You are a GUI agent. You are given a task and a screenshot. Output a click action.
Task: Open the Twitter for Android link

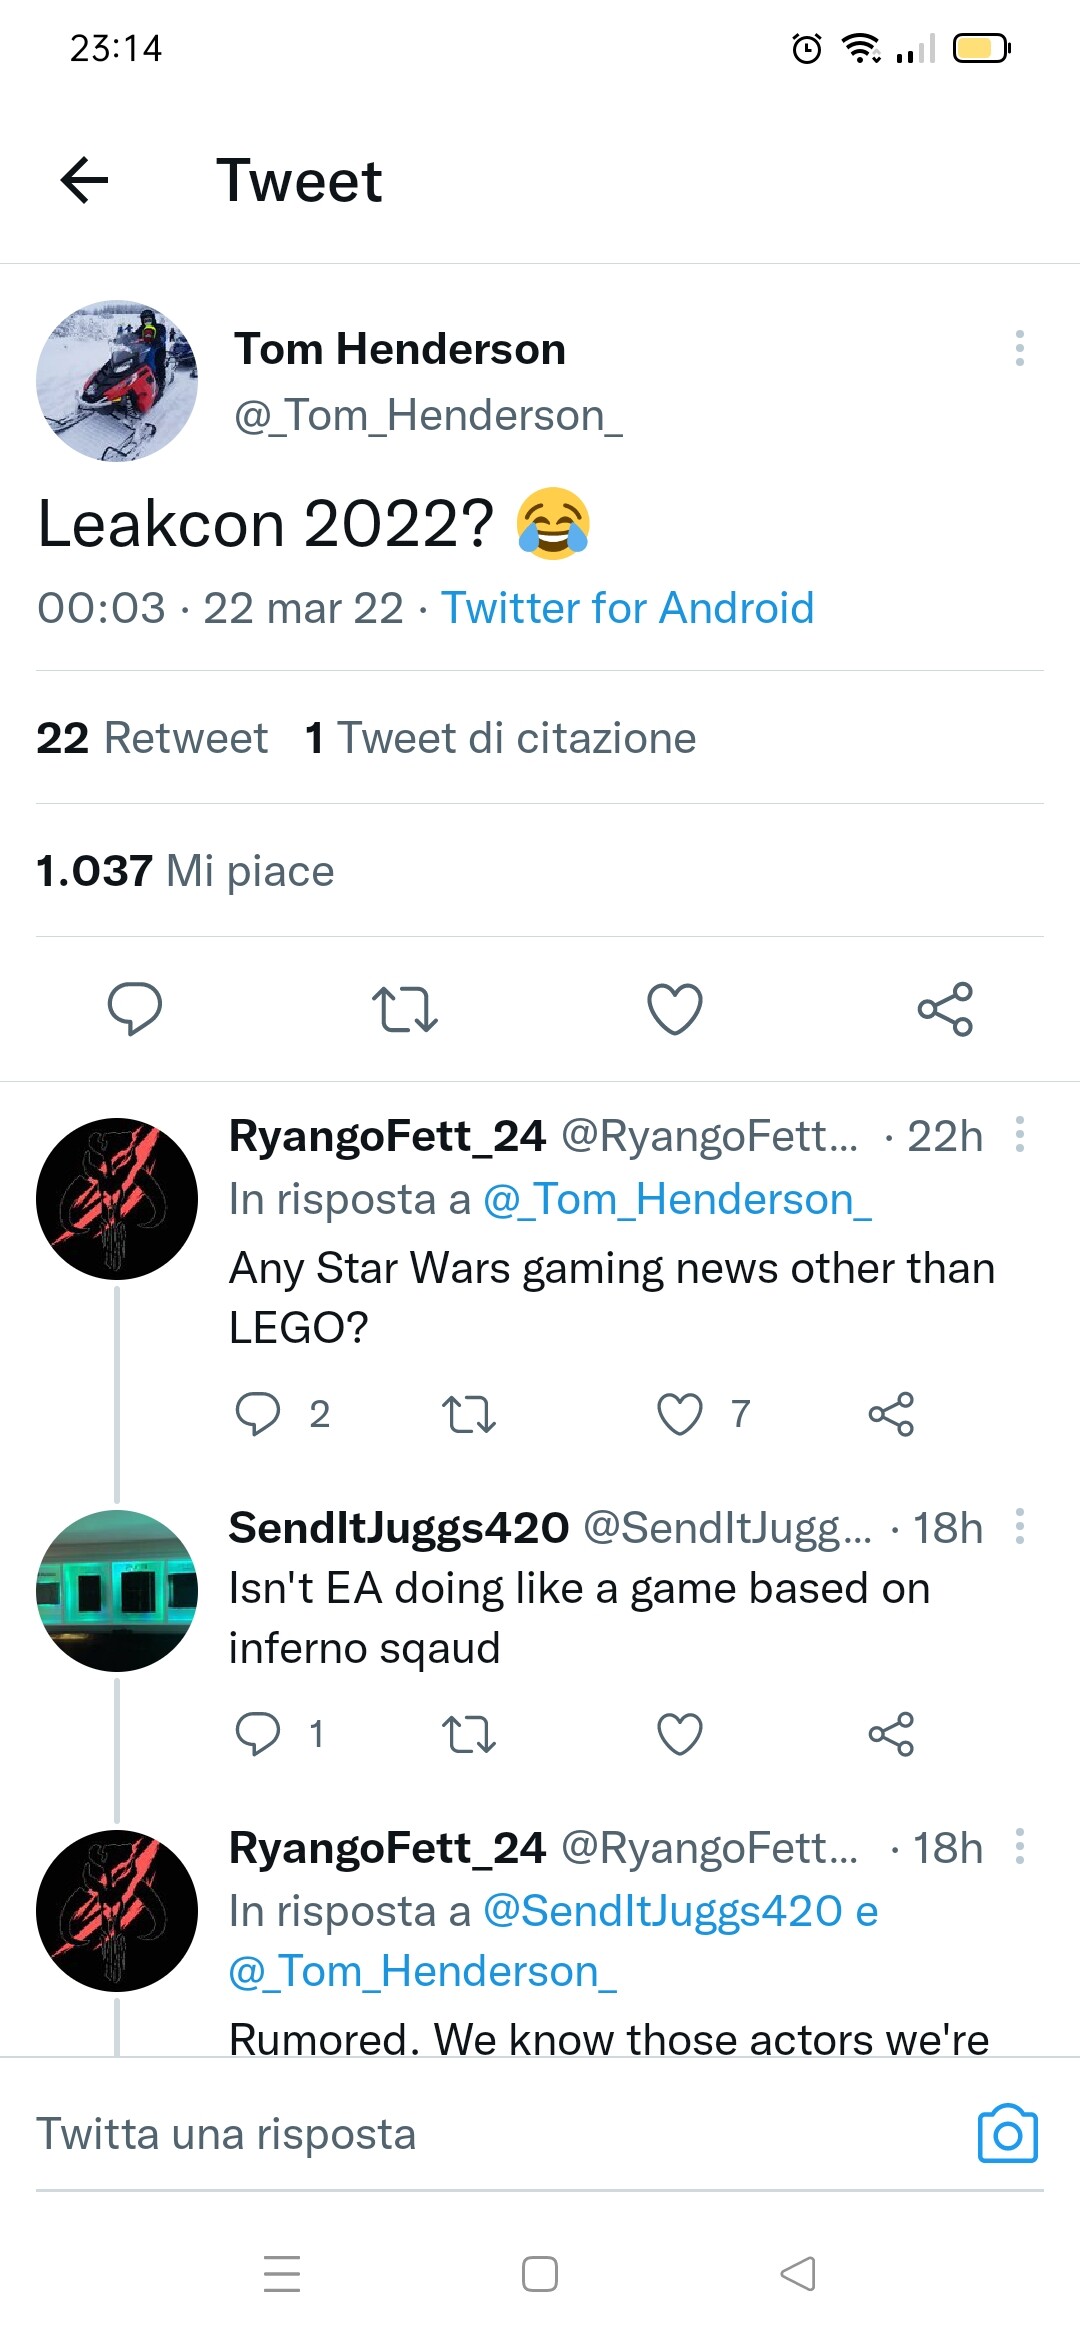click(627, 608)
